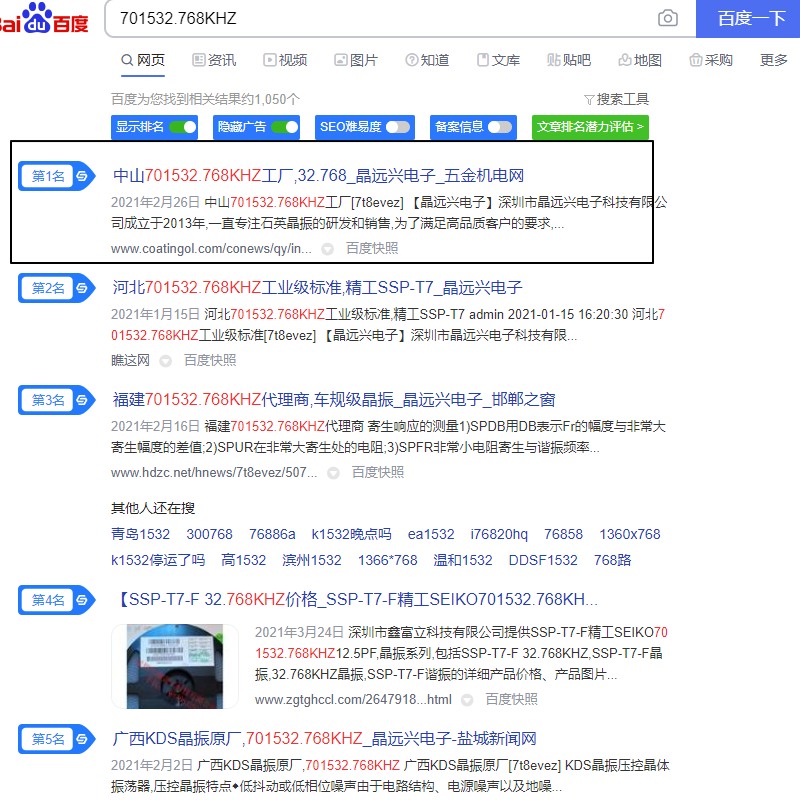
Task: Click related search 温和1532
Action: pyautogui.click(x=463, y=560)
